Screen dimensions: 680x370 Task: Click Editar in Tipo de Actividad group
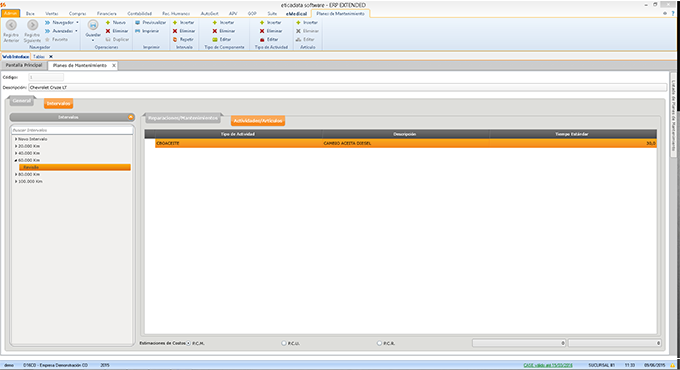(x=269, y=39)
